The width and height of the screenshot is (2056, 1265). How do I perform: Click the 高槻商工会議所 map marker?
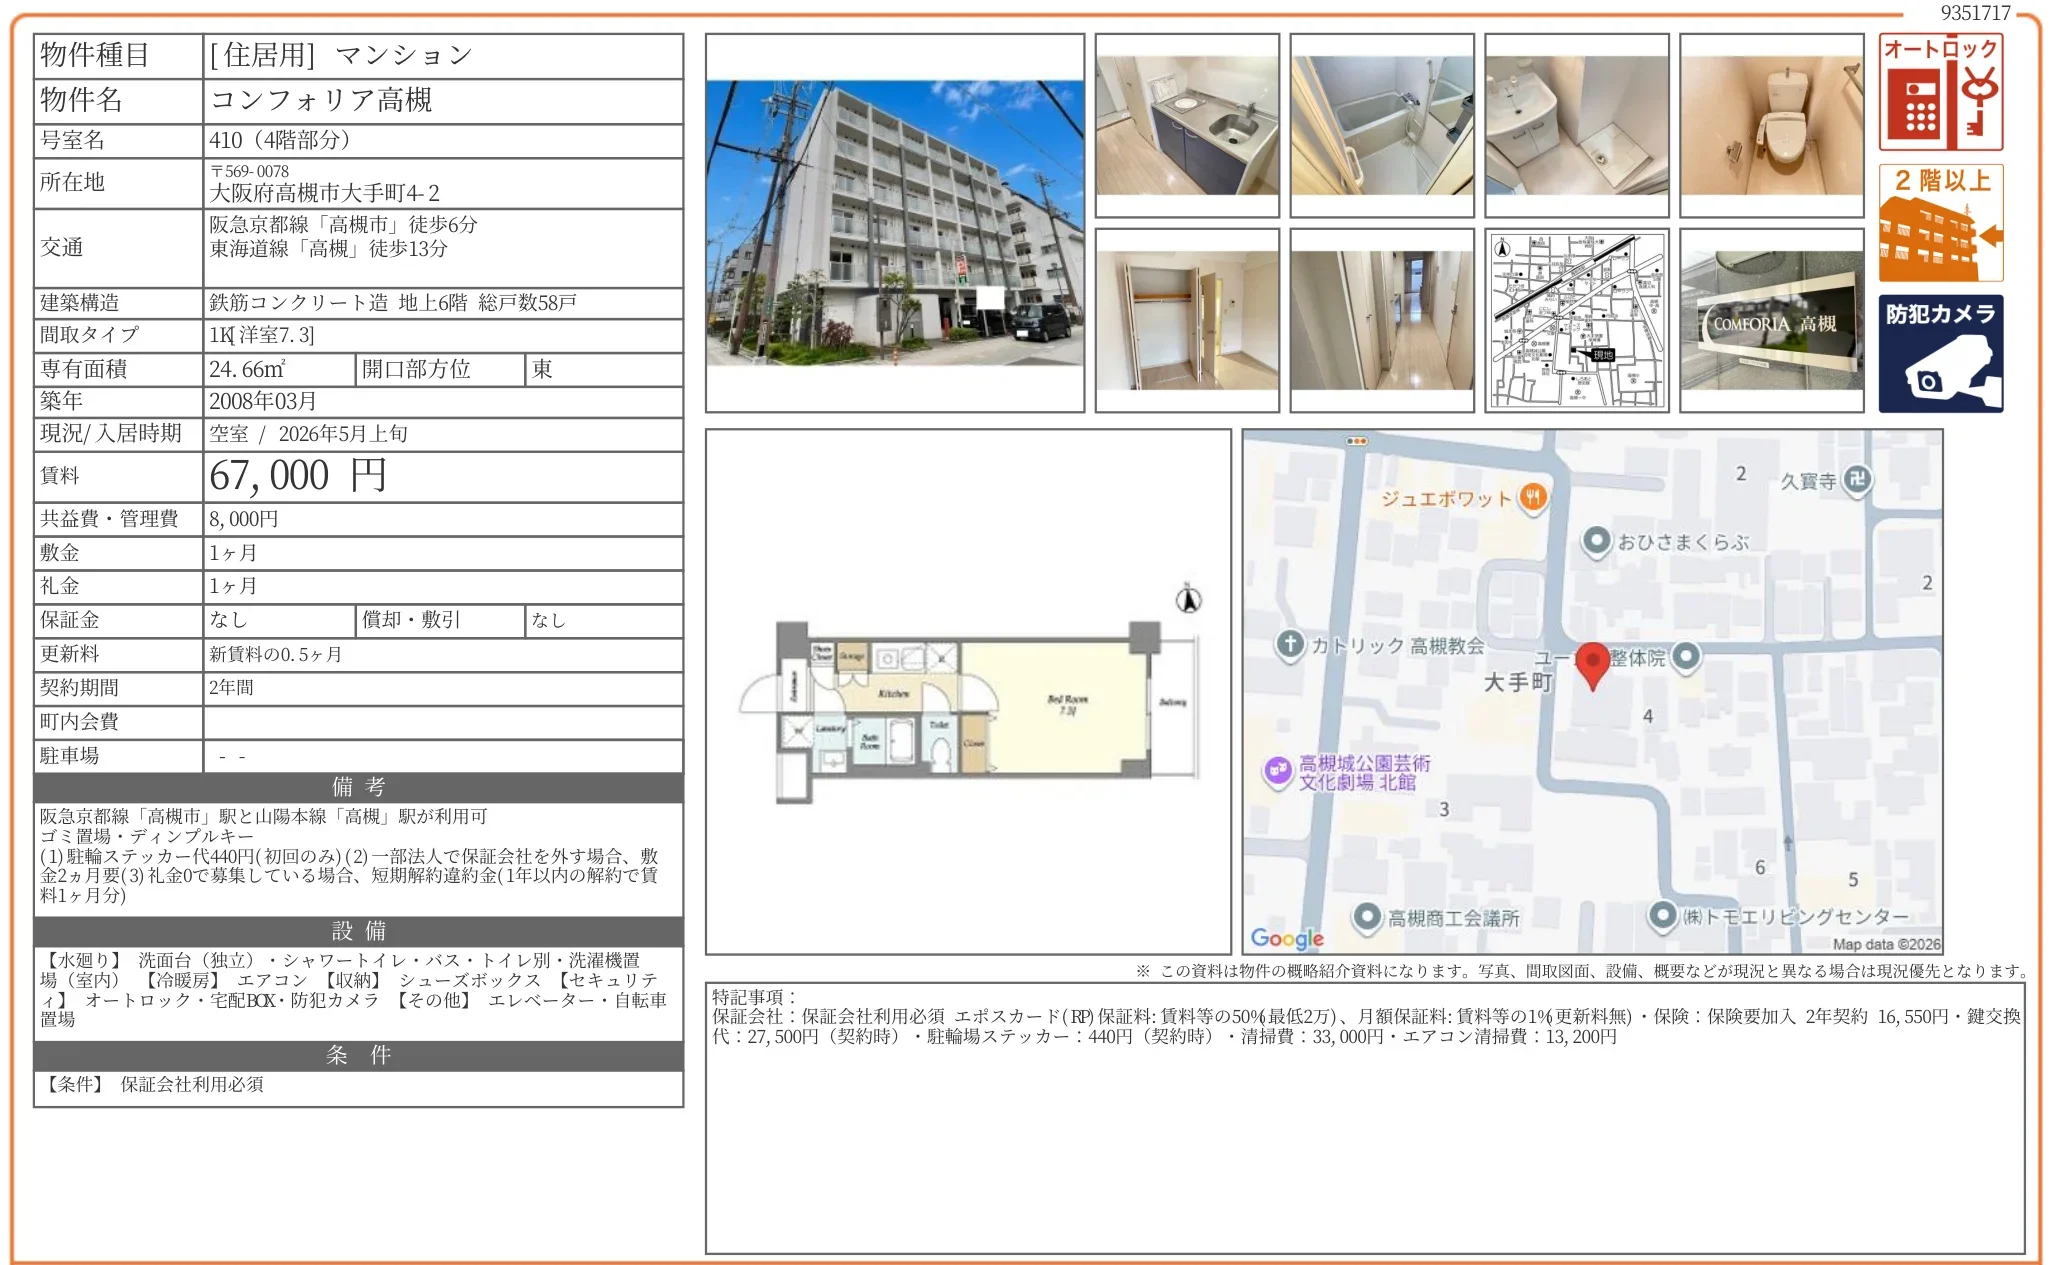pos(1367,916)
